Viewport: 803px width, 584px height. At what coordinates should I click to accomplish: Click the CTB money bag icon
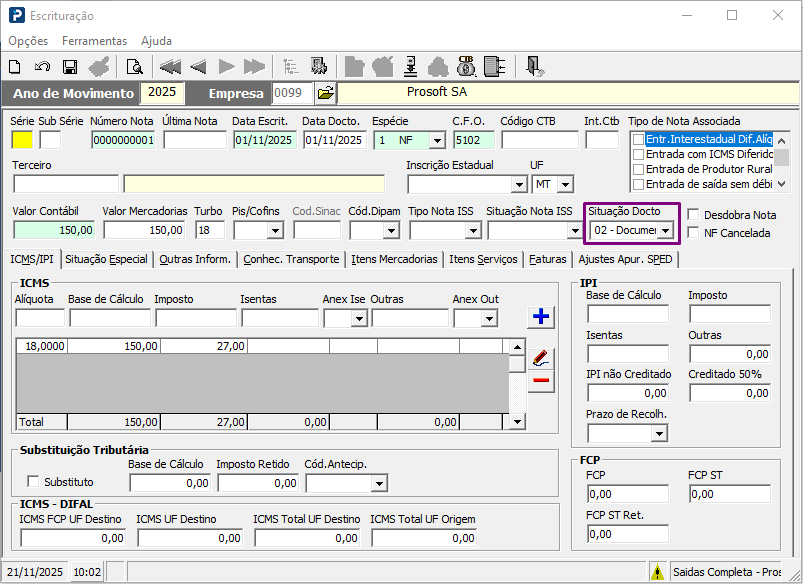click(x=466, y=67)
